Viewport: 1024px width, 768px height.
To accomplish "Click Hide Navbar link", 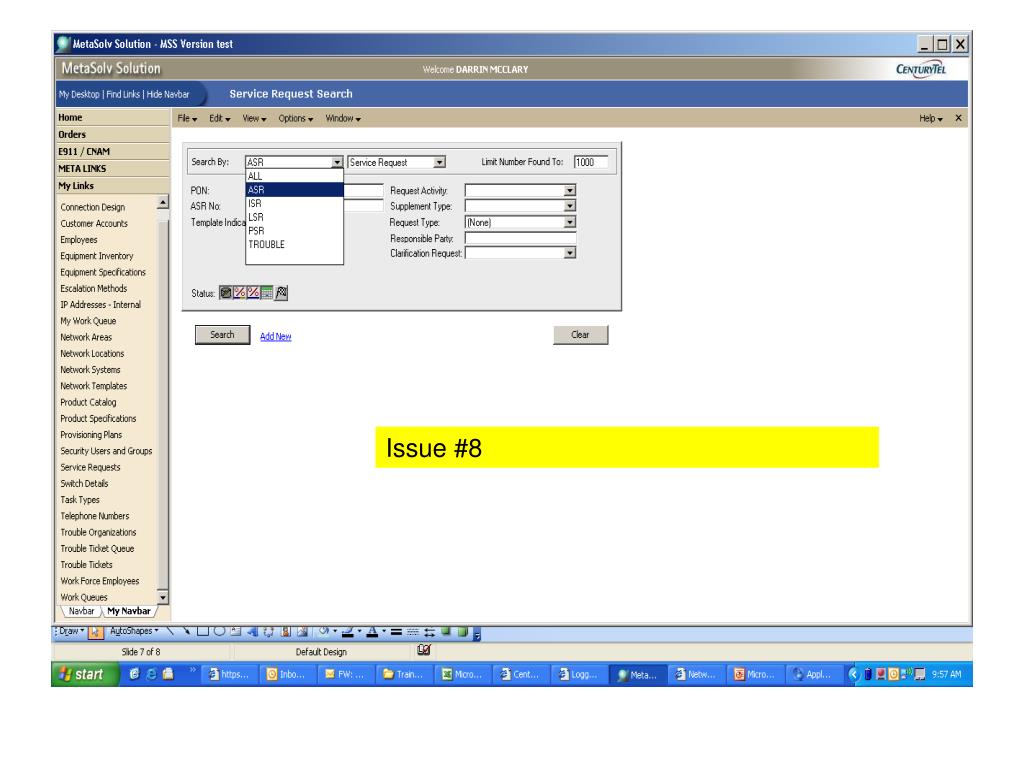I will [x=168, y=94].
